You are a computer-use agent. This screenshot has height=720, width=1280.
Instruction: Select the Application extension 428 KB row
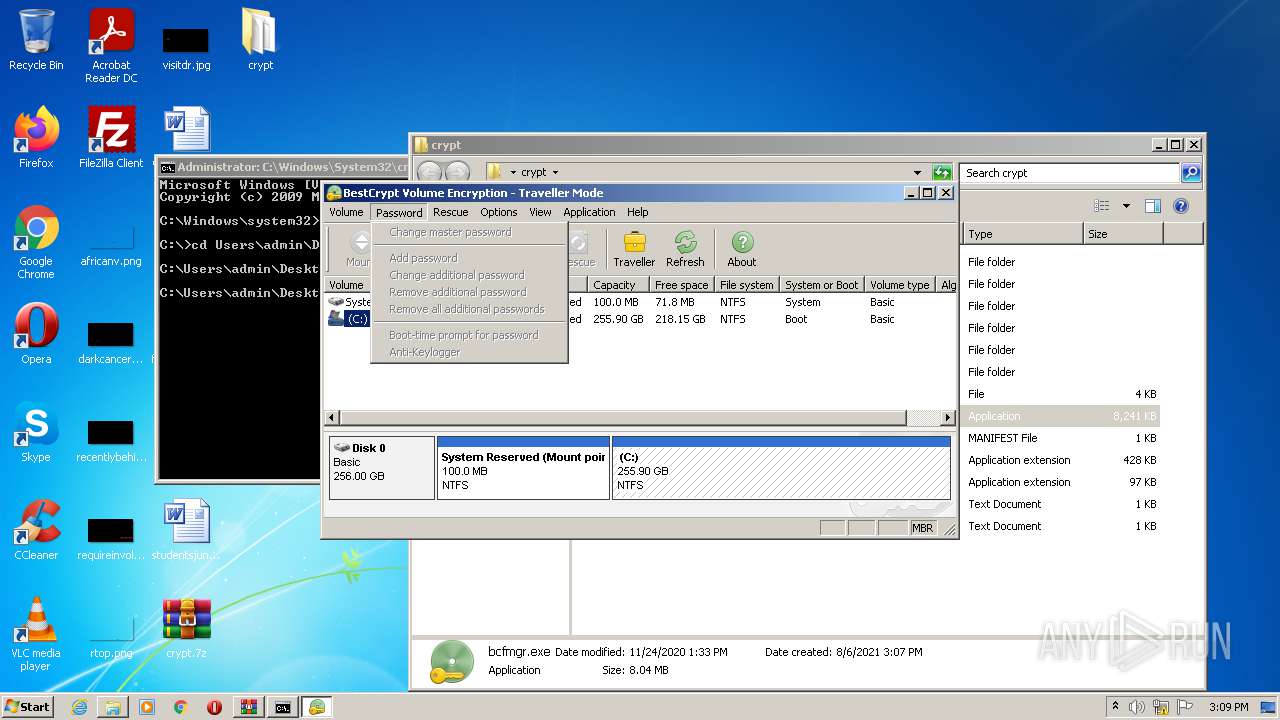coord(1062,460)
